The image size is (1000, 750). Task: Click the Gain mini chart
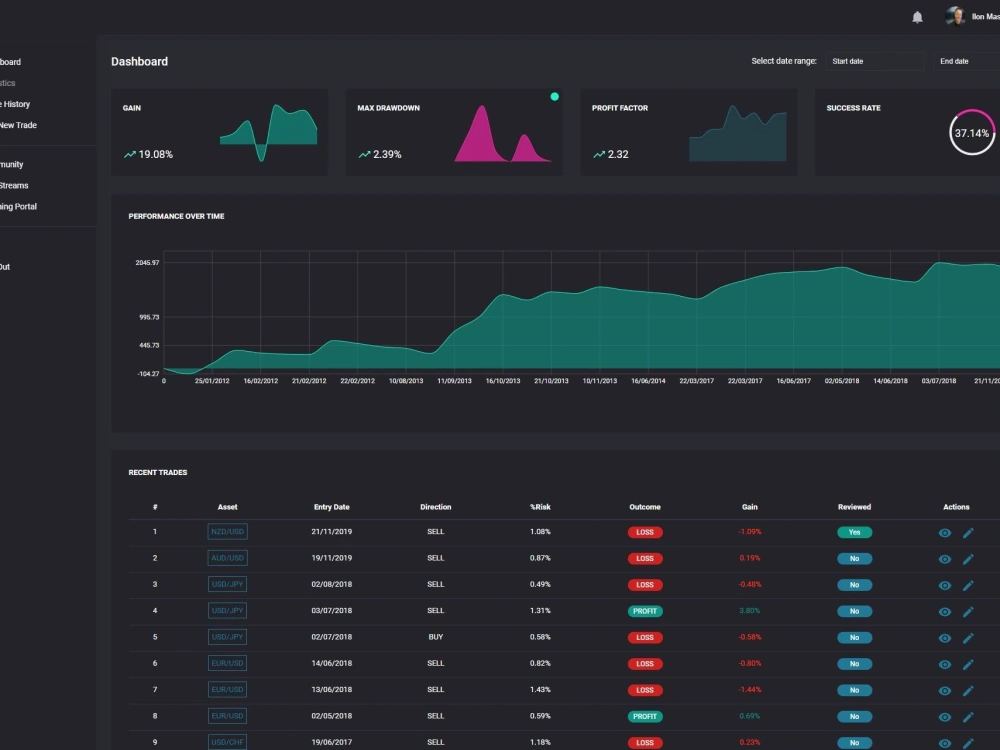click(268, 133)
